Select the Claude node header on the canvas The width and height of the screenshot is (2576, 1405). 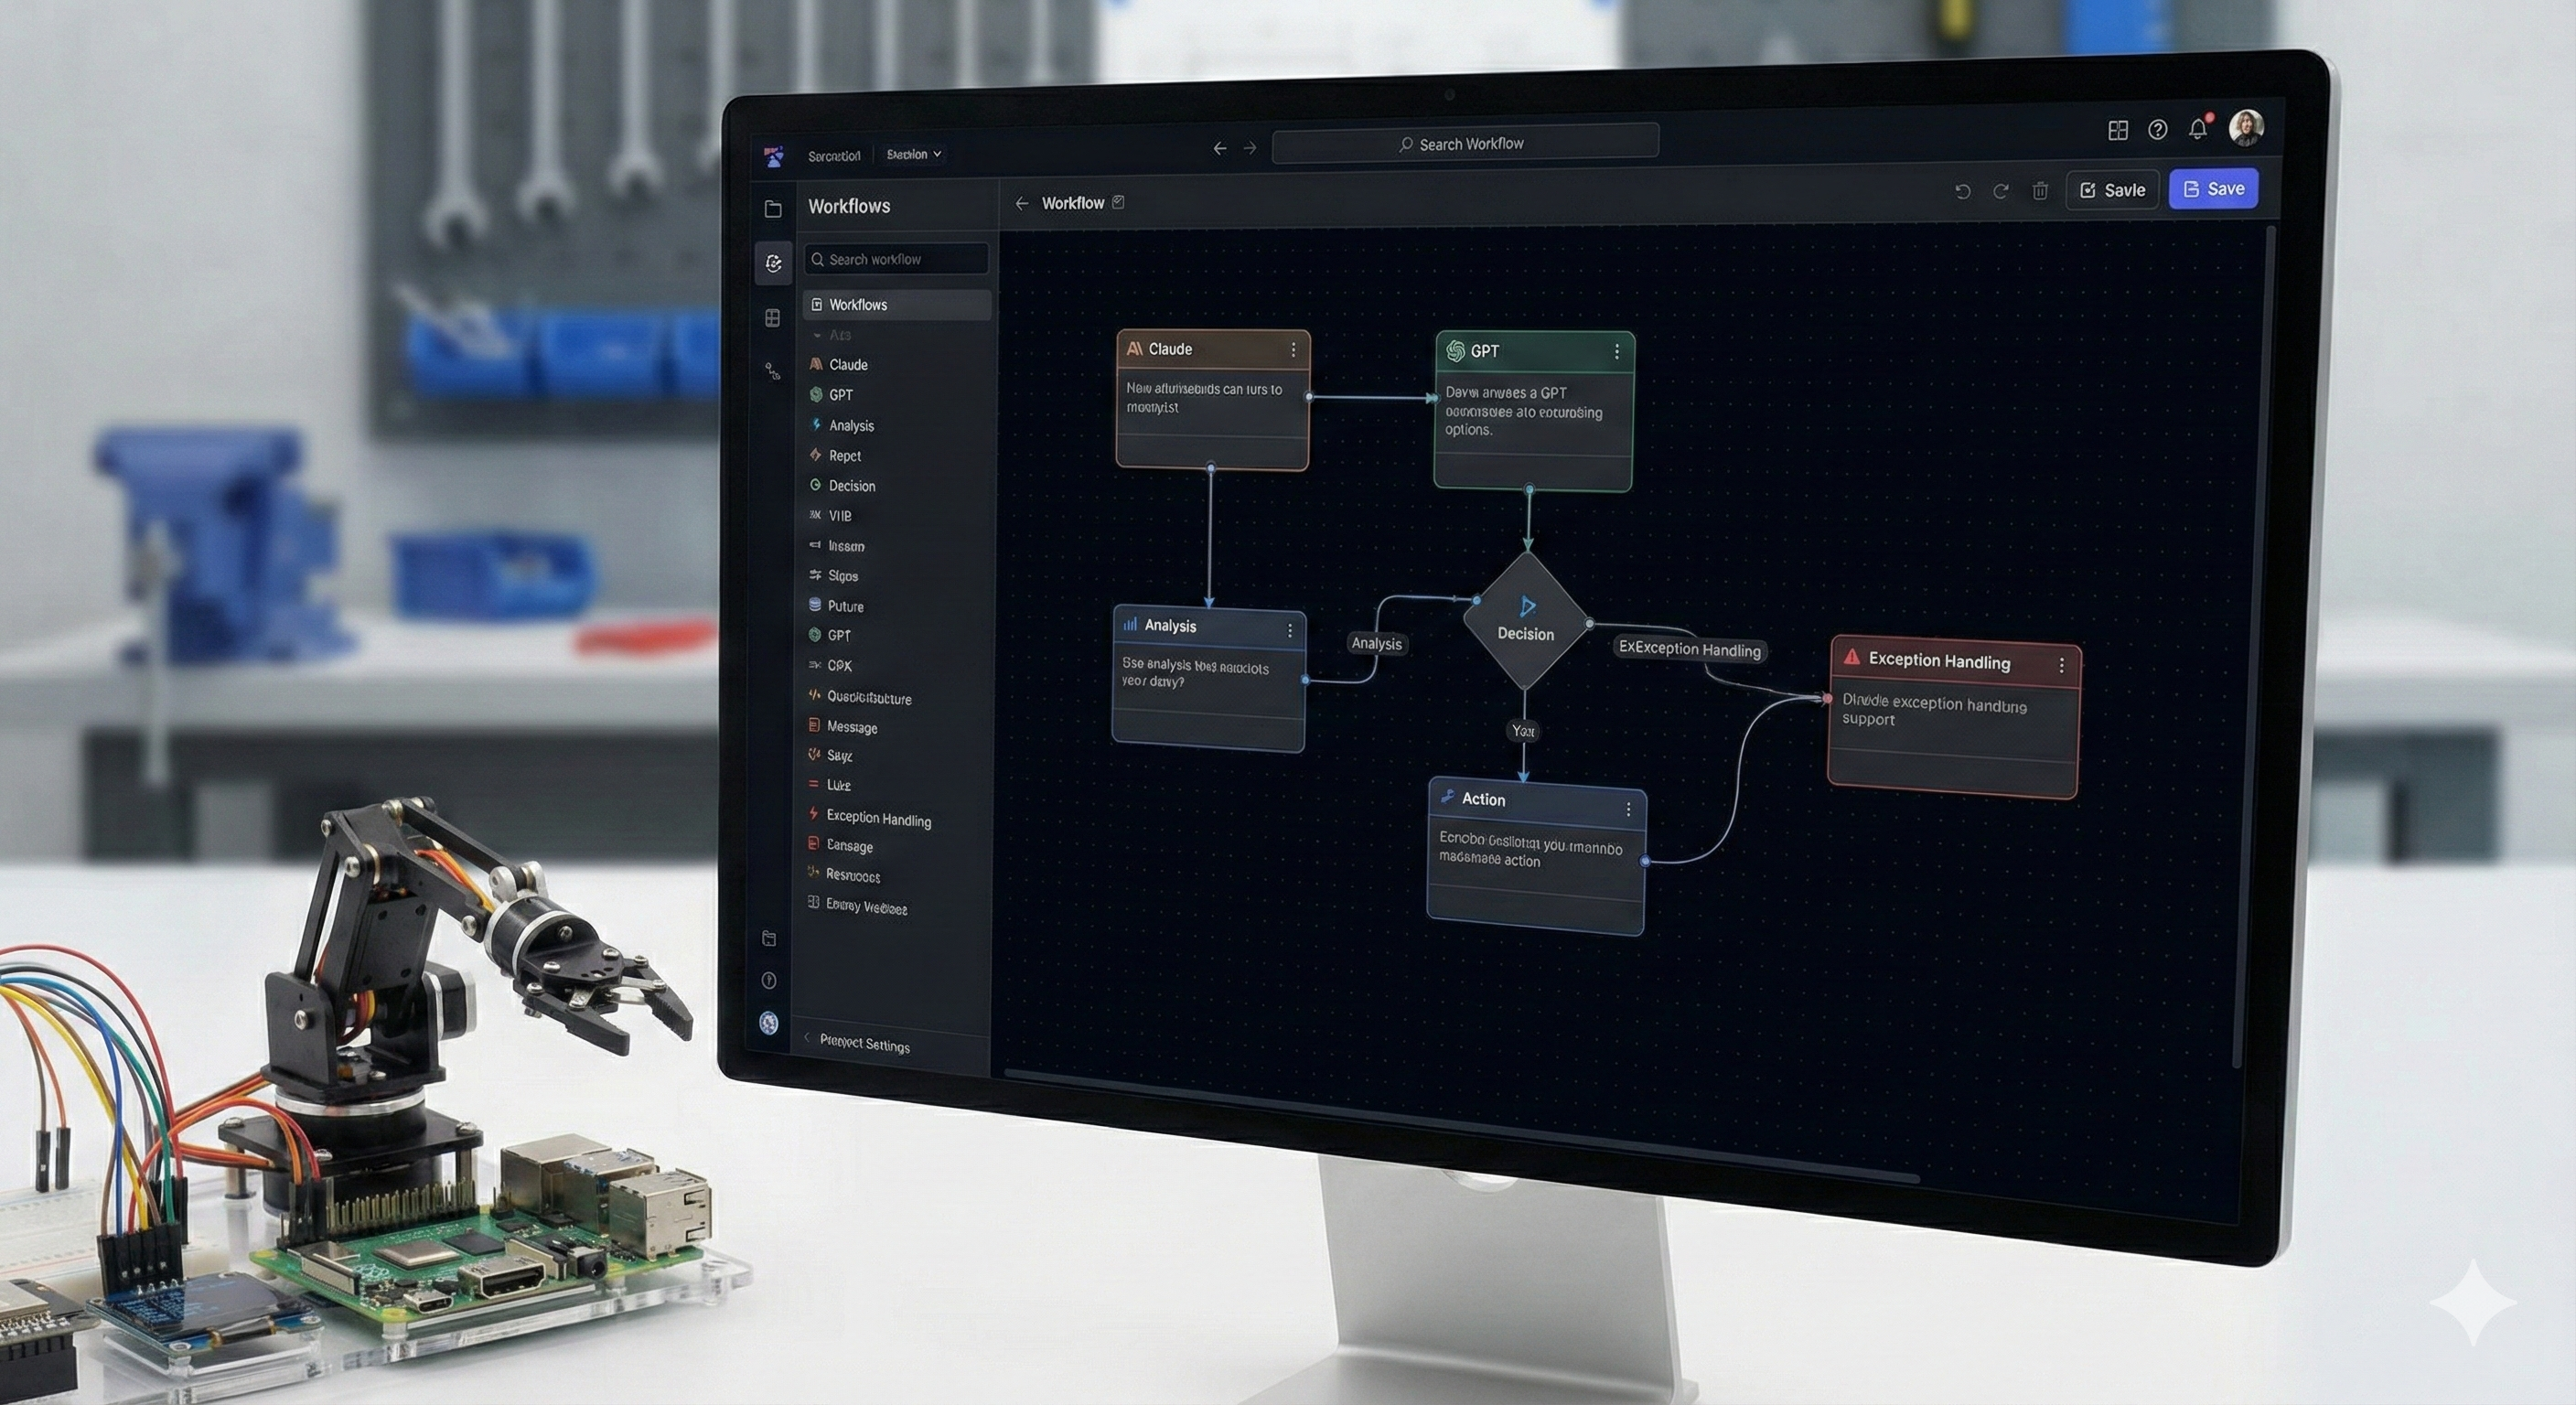(1212, 350)
